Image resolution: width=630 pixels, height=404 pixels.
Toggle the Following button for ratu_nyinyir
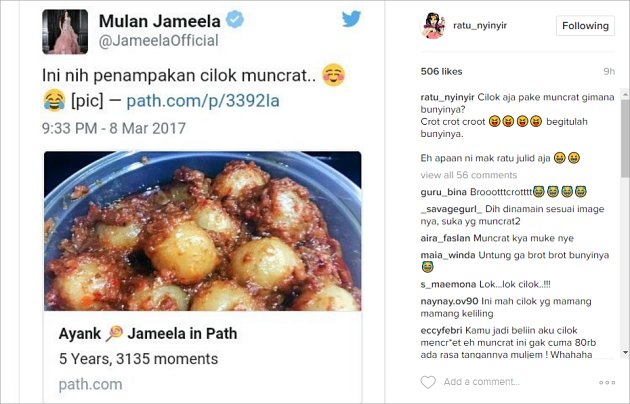tap(585, 26)
